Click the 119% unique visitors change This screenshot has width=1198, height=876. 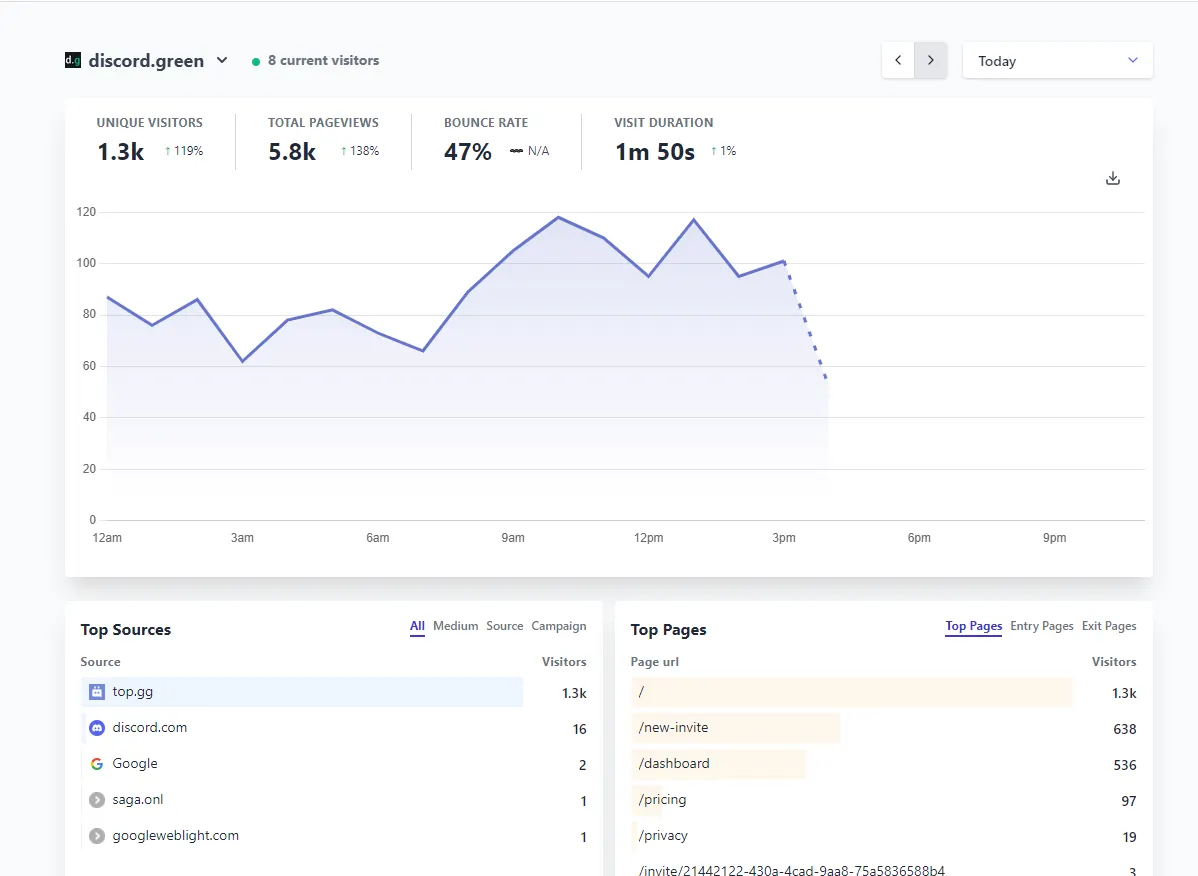[x=184, y=151]
